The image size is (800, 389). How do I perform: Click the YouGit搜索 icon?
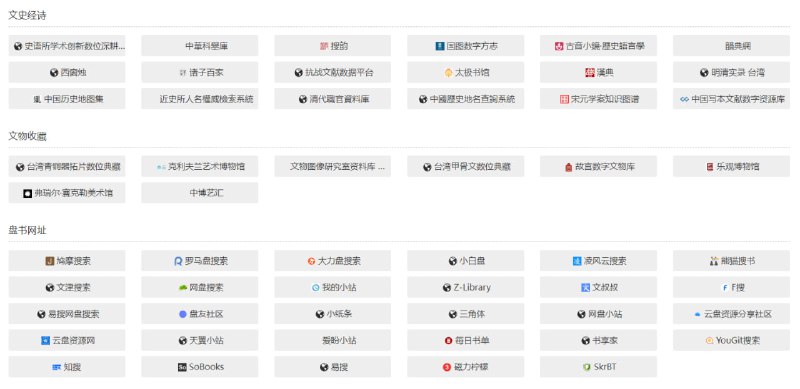[x=710, y=341]
